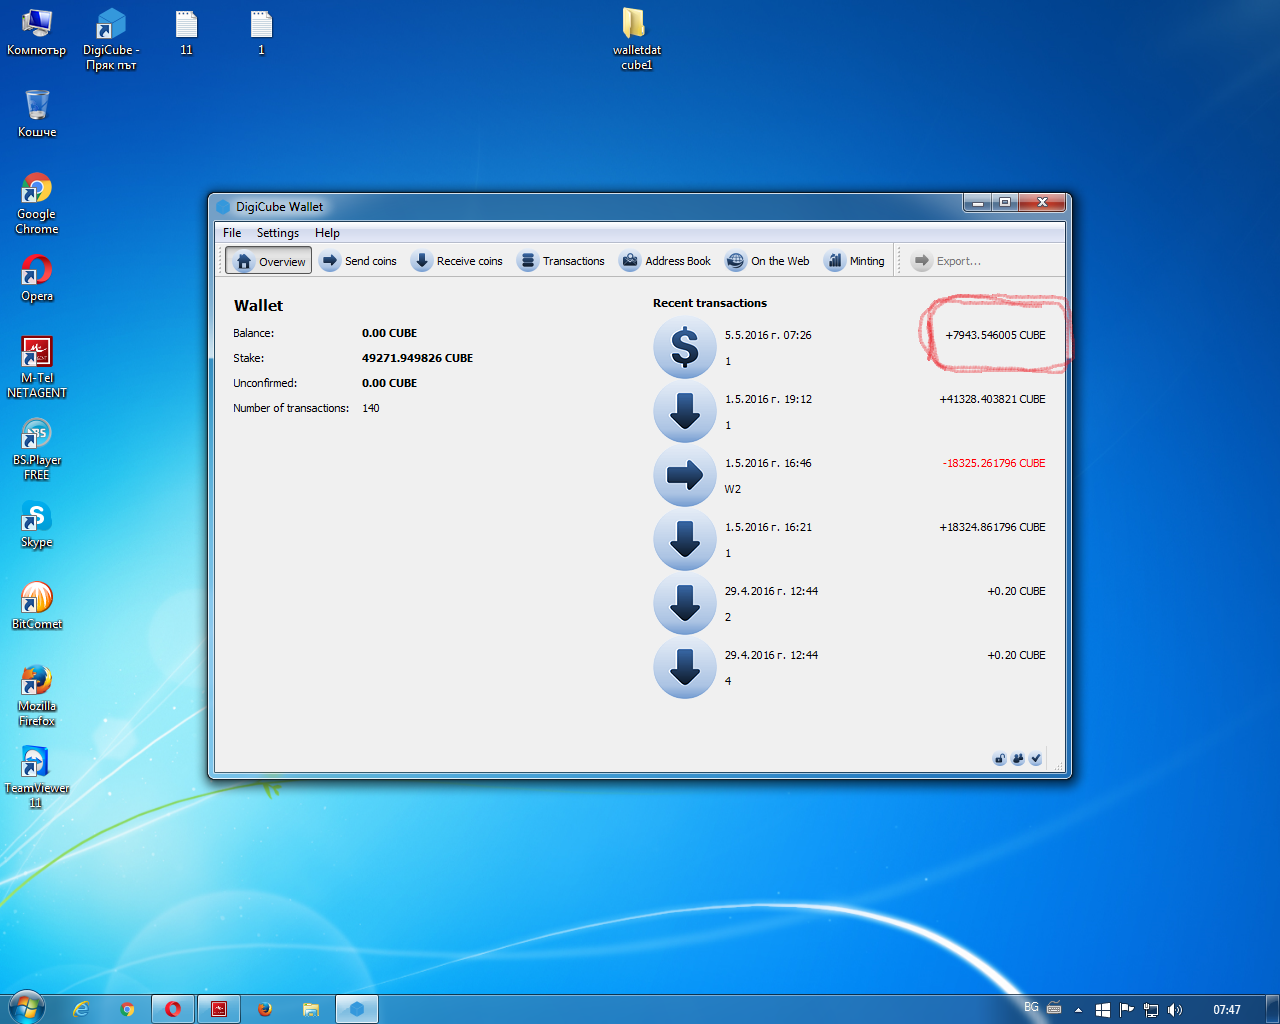
Task: Open the File menu
Action: pyautogui.click(x=232, y=233)
